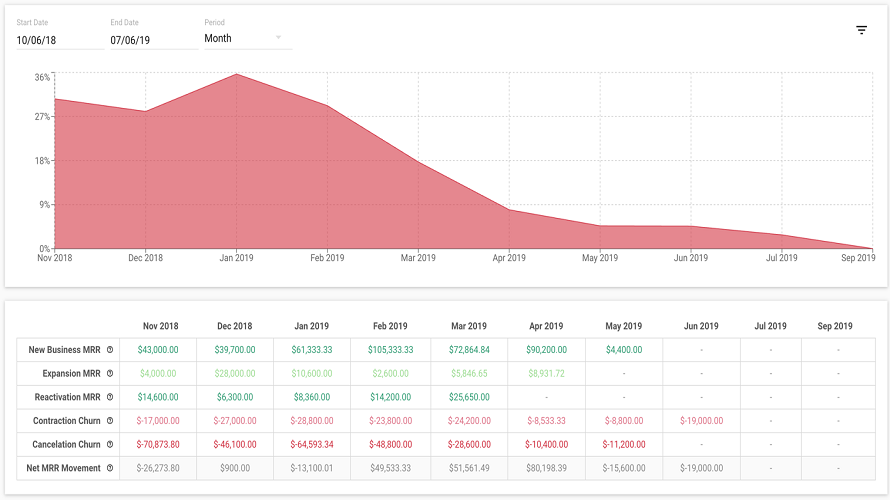This screenshot has height=500, width=890.
Task: Click the Jan 2019 peak on chart
Action: click(x=236, y=74)
